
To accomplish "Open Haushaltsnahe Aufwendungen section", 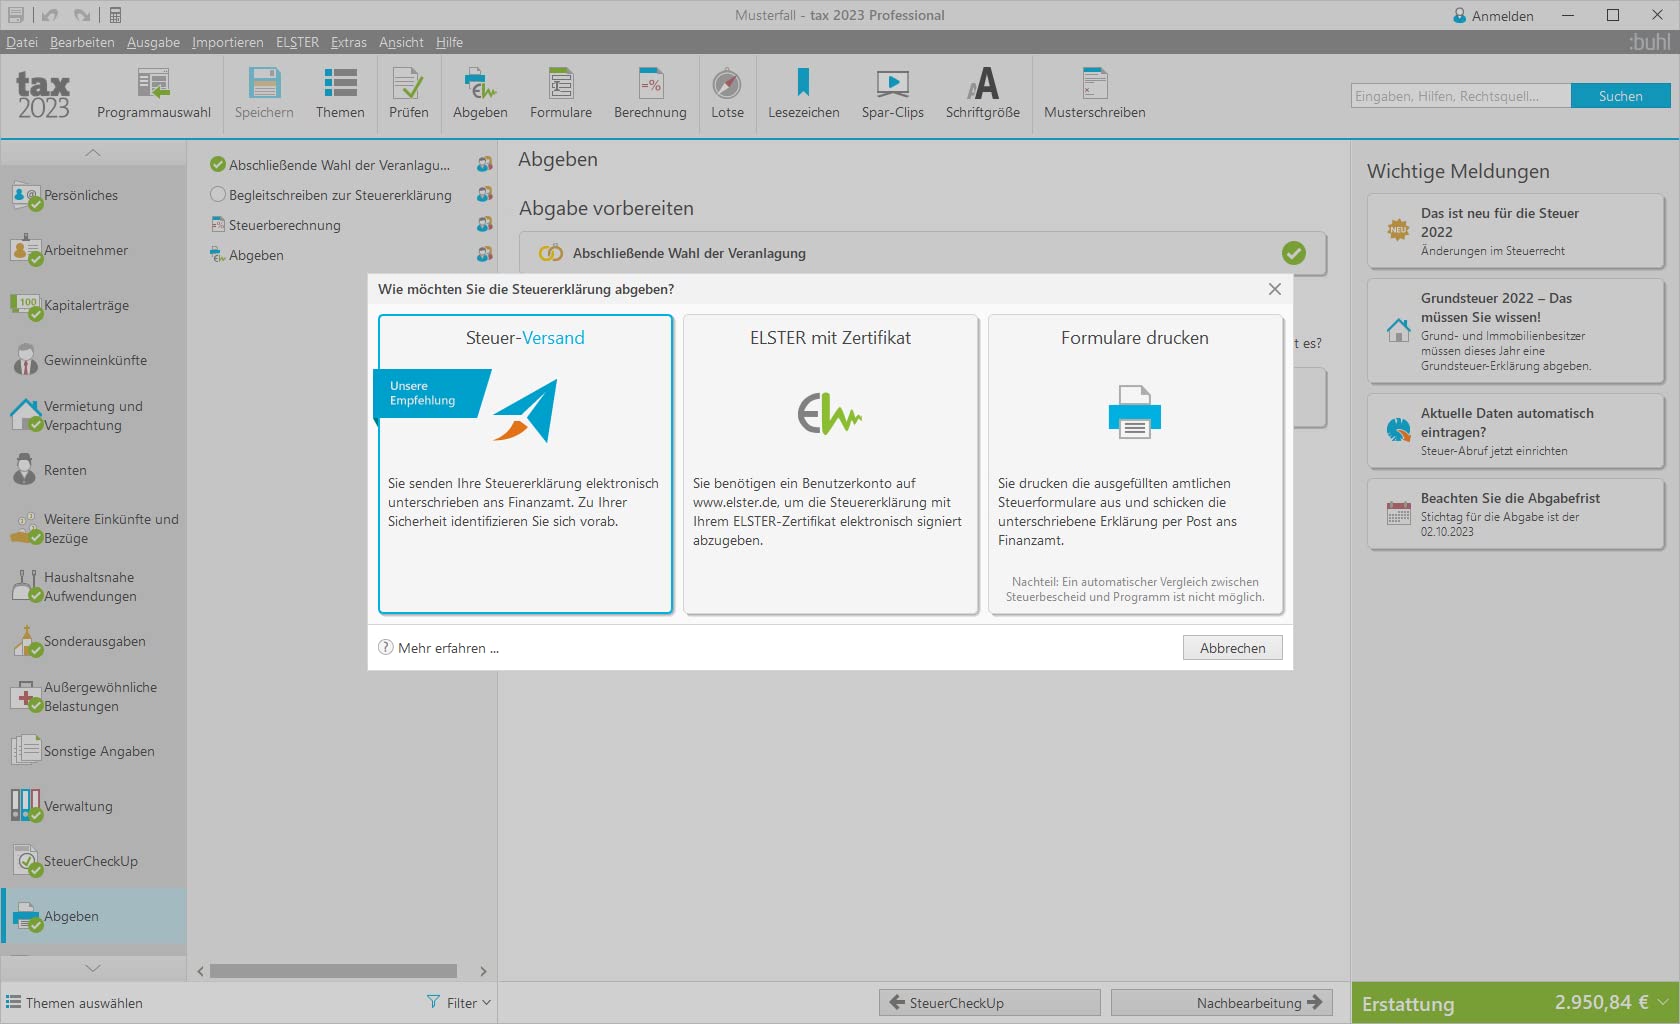I will [93, 586].
